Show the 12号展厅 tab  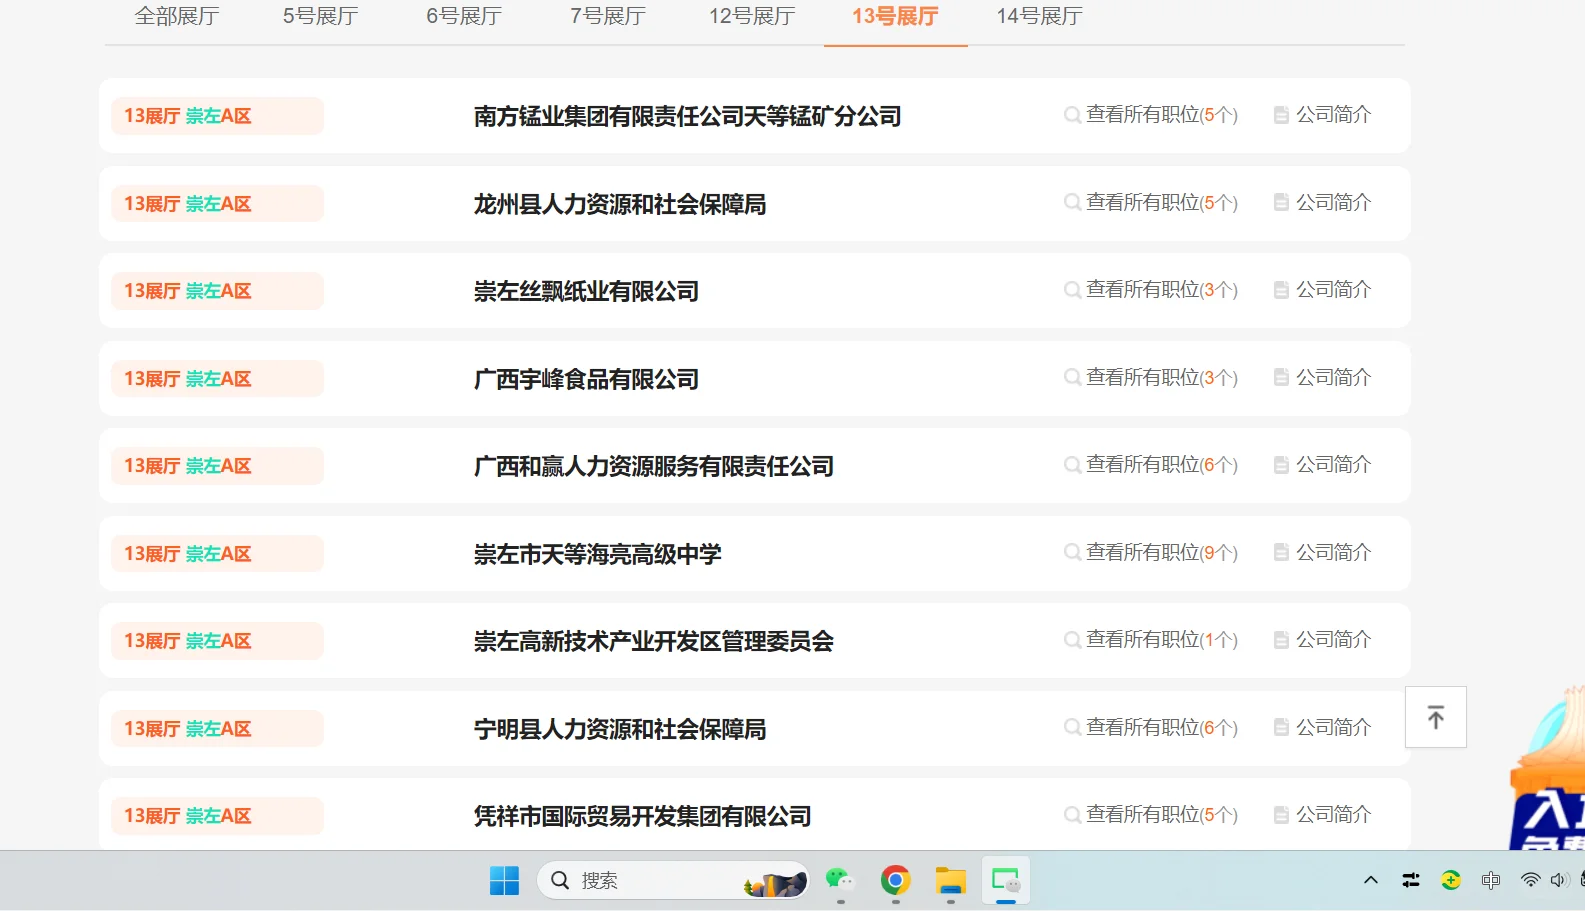tap(752, 16)
